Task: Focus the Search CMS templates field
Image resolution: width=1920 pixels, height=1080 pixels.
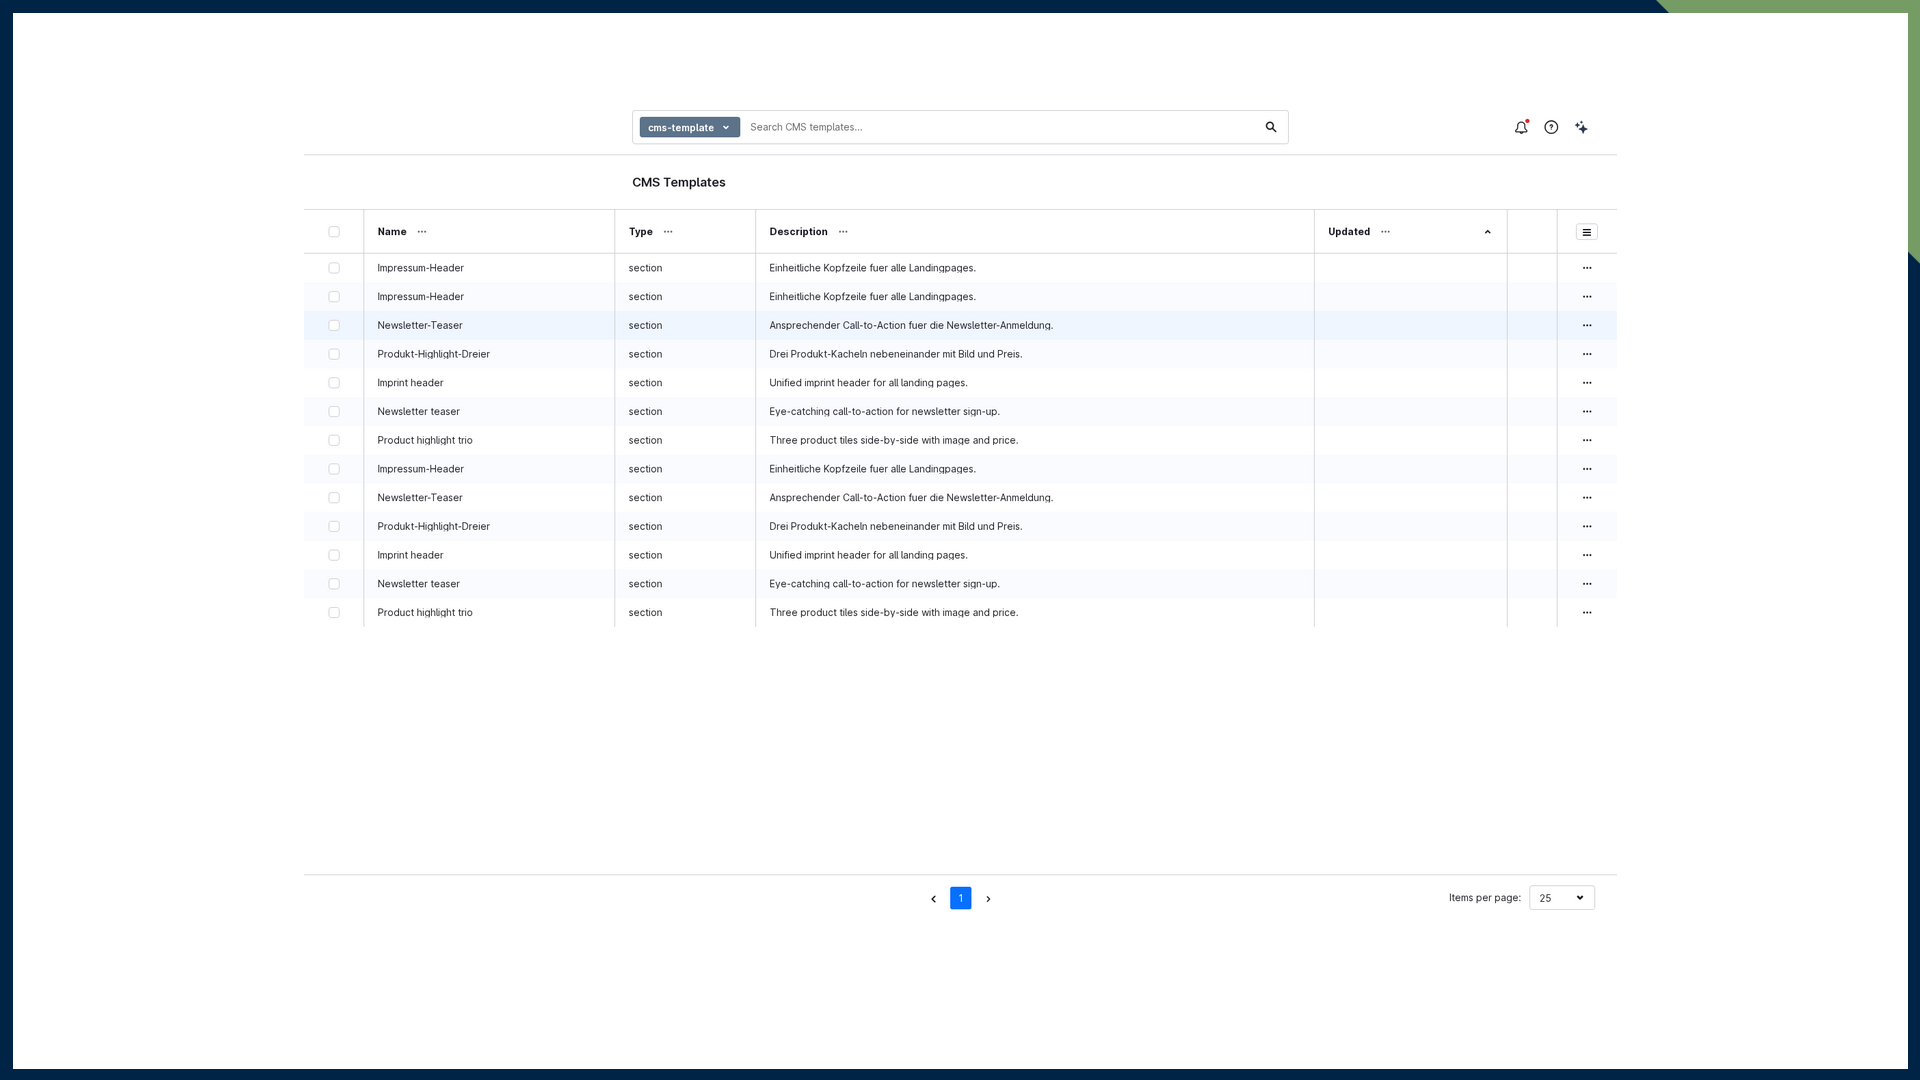Action: pos(1000,127)
